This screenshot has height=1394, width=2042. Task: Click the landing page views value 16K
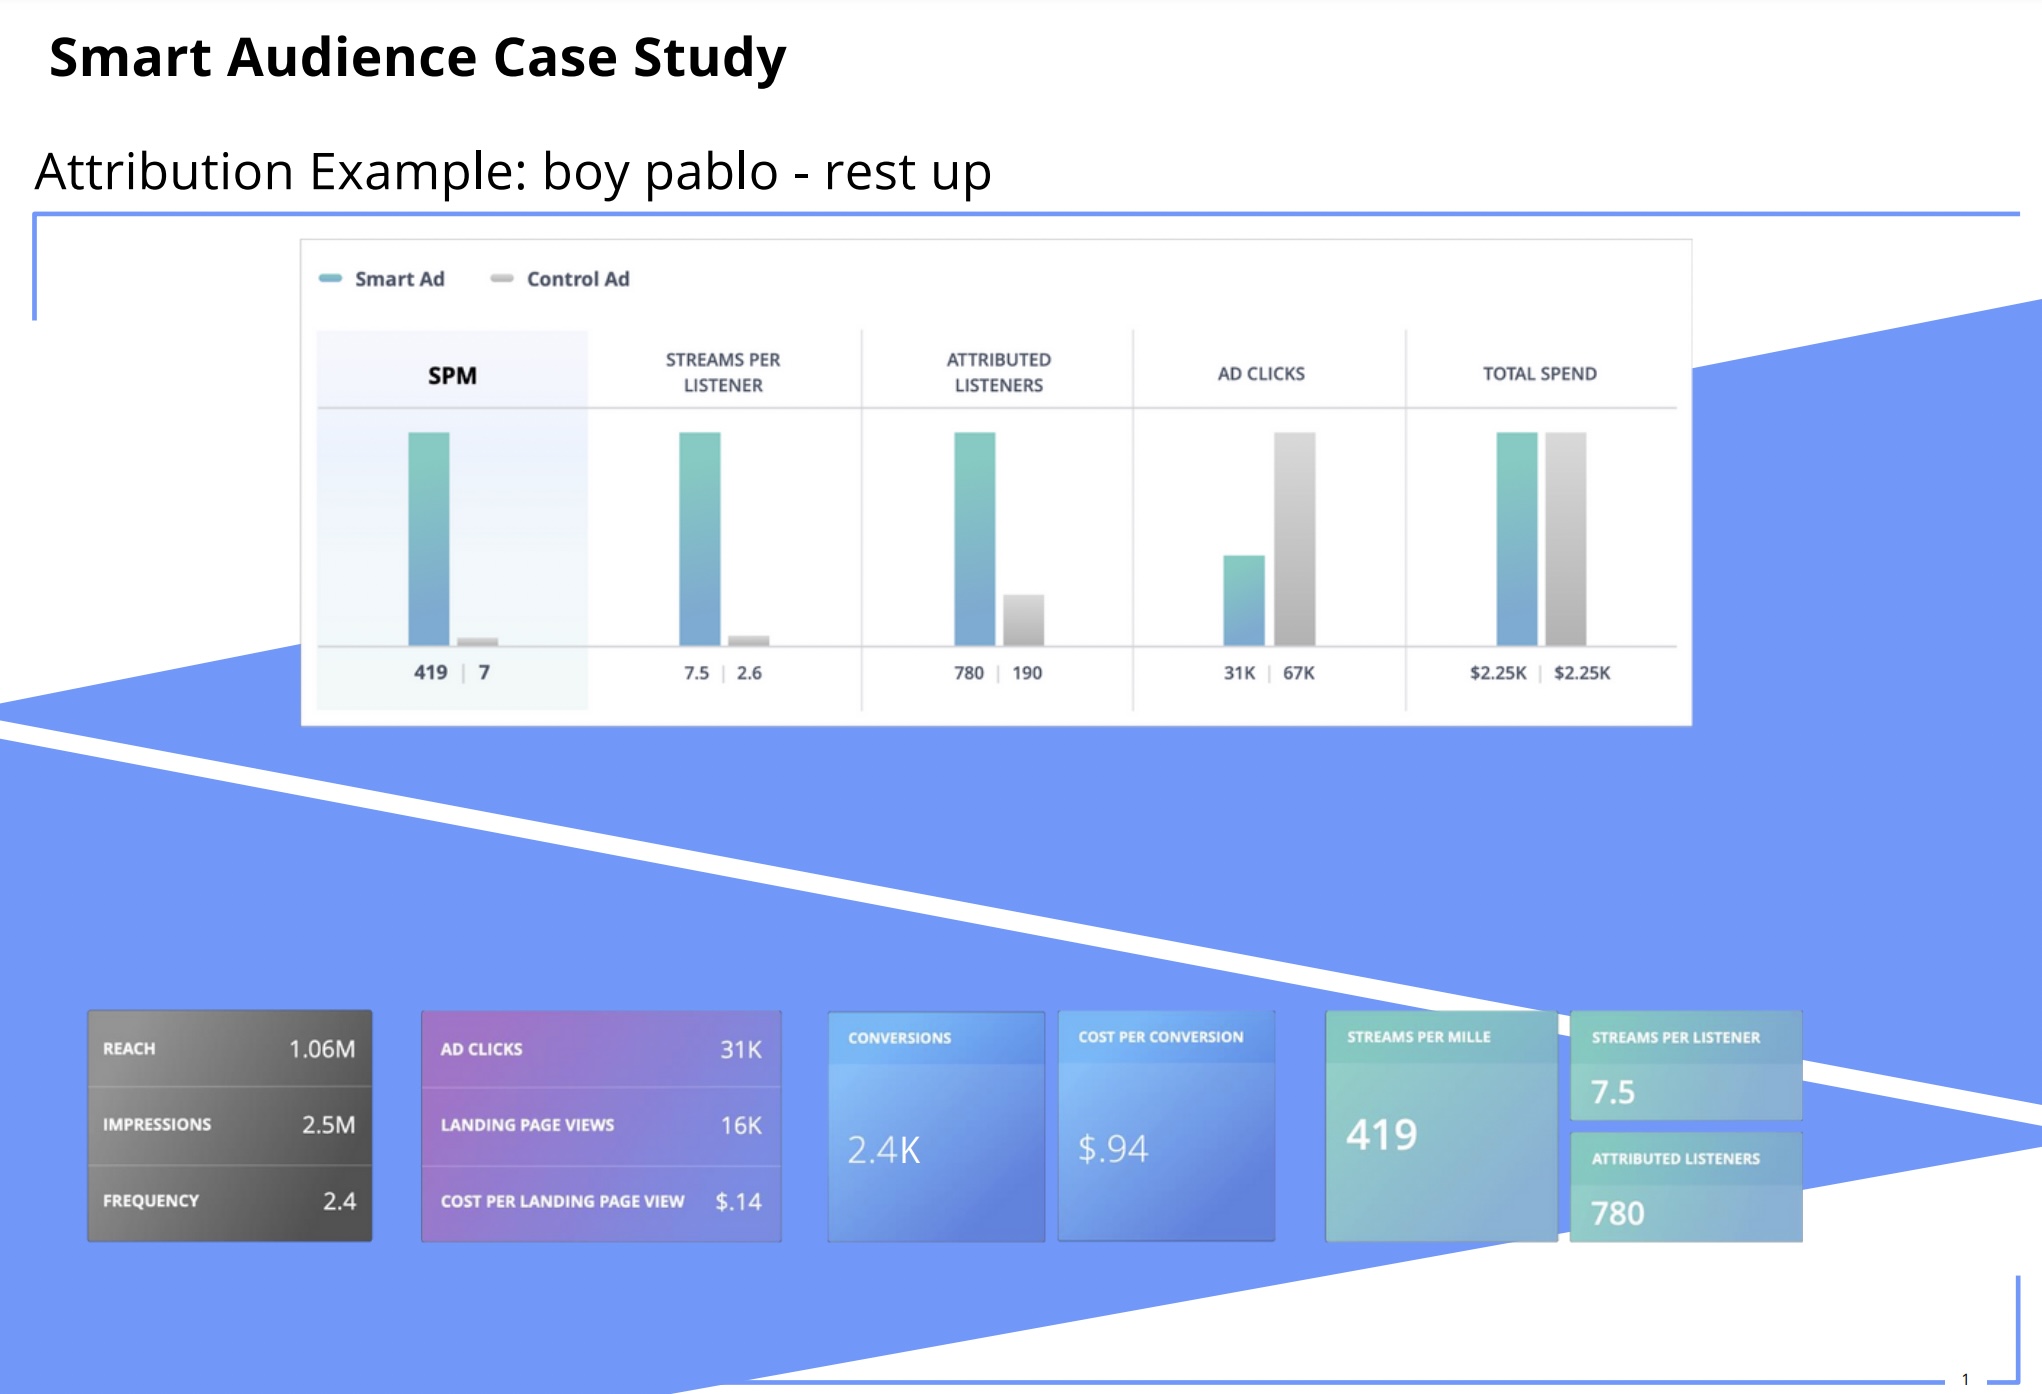click(741, 1126)
